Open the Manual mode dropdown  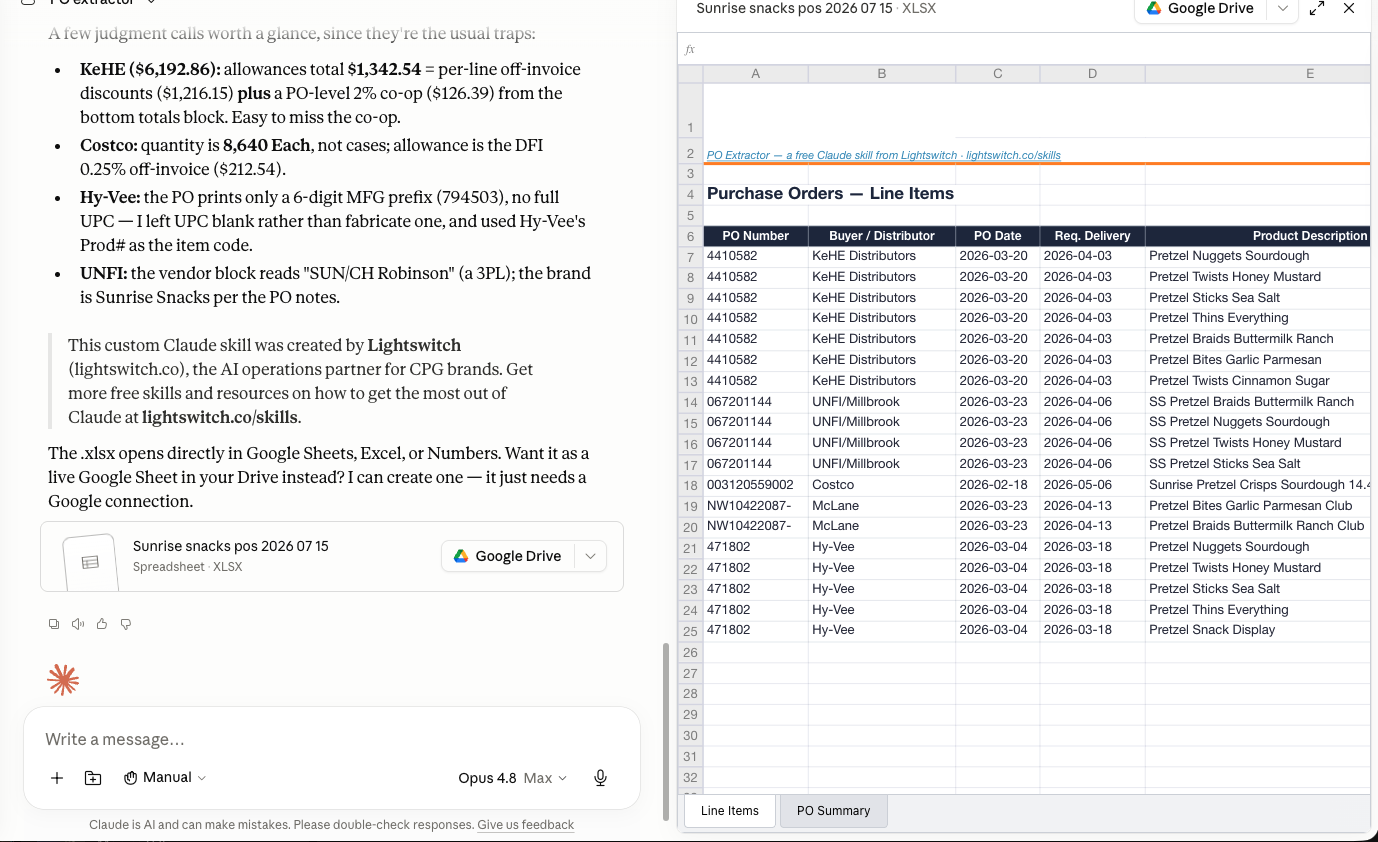point(165,778)
